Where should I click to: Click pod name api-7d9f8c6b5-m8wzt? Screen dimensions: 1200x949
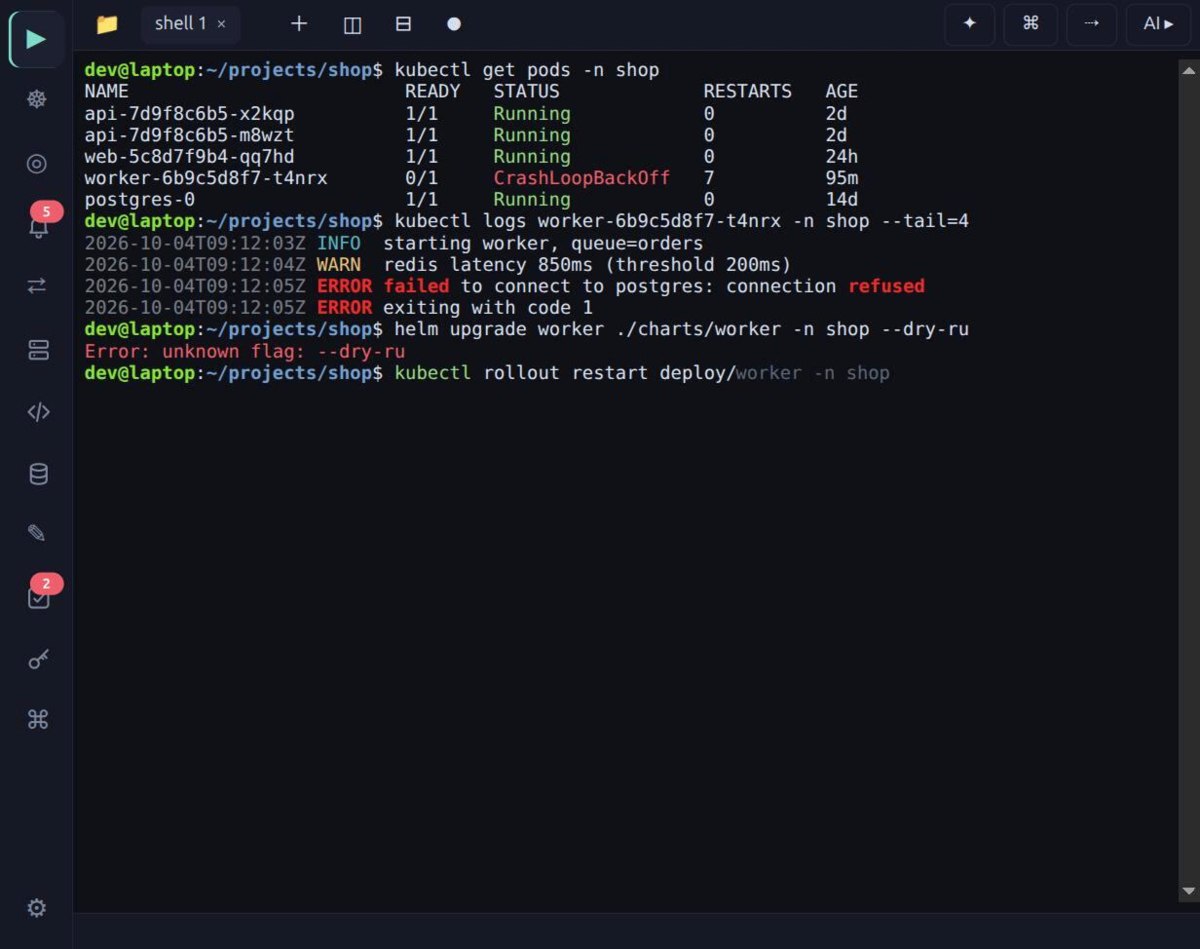pyautogui.click(x=190, y=135)
